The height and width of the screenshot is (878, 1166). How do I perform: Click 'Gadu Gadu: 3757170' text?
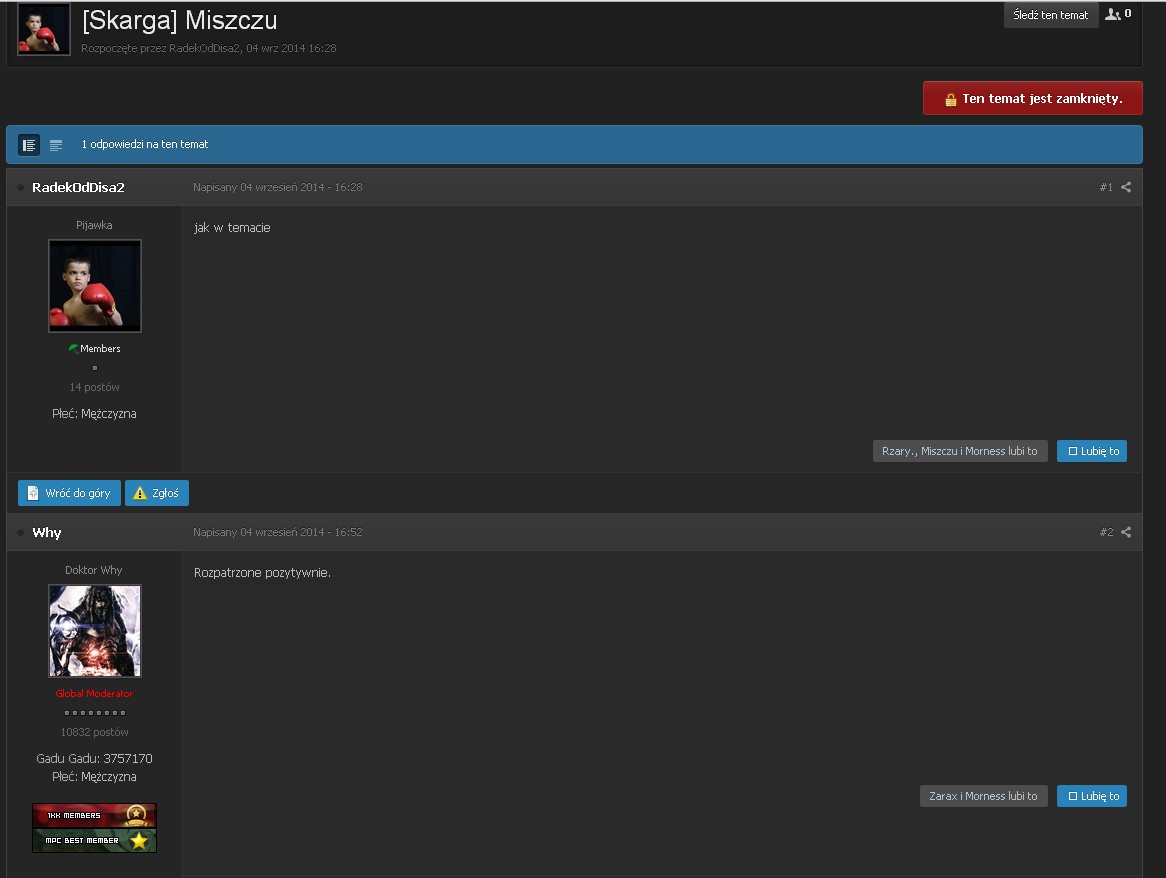(94, 758)
